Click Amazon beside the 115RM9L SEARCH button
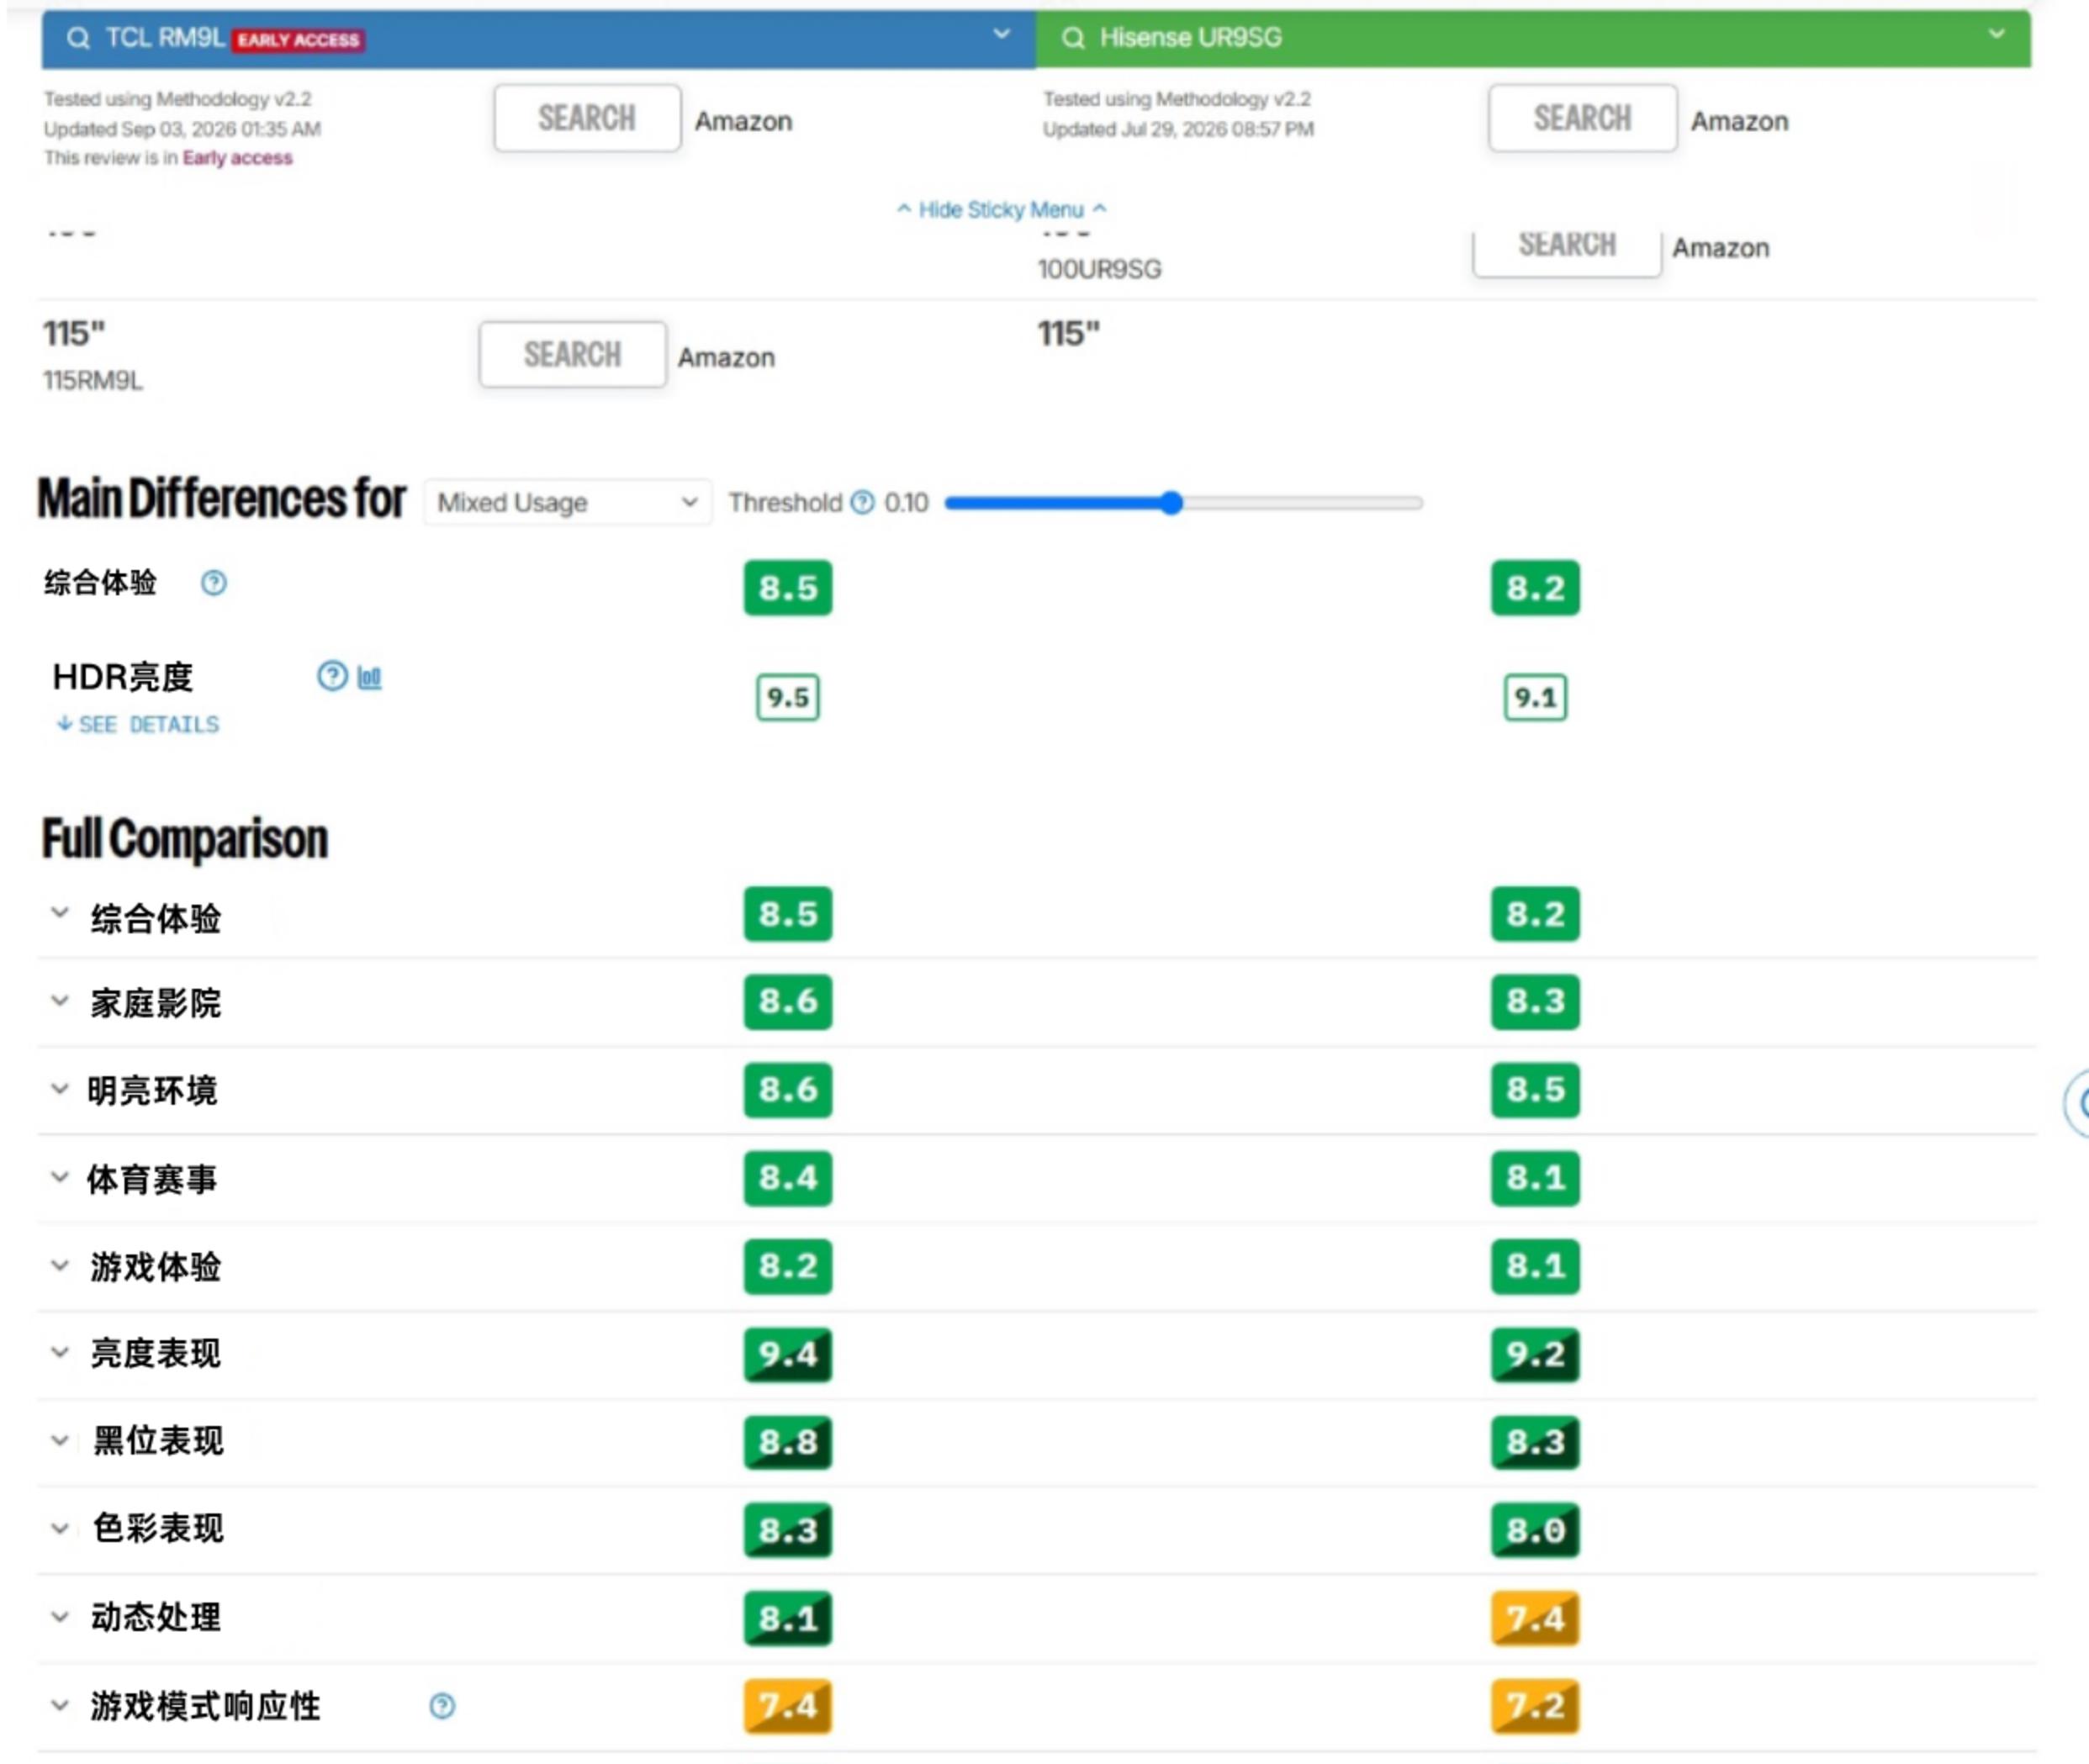This screenshot has height=1764, width=2089. [x=726, y=357]
